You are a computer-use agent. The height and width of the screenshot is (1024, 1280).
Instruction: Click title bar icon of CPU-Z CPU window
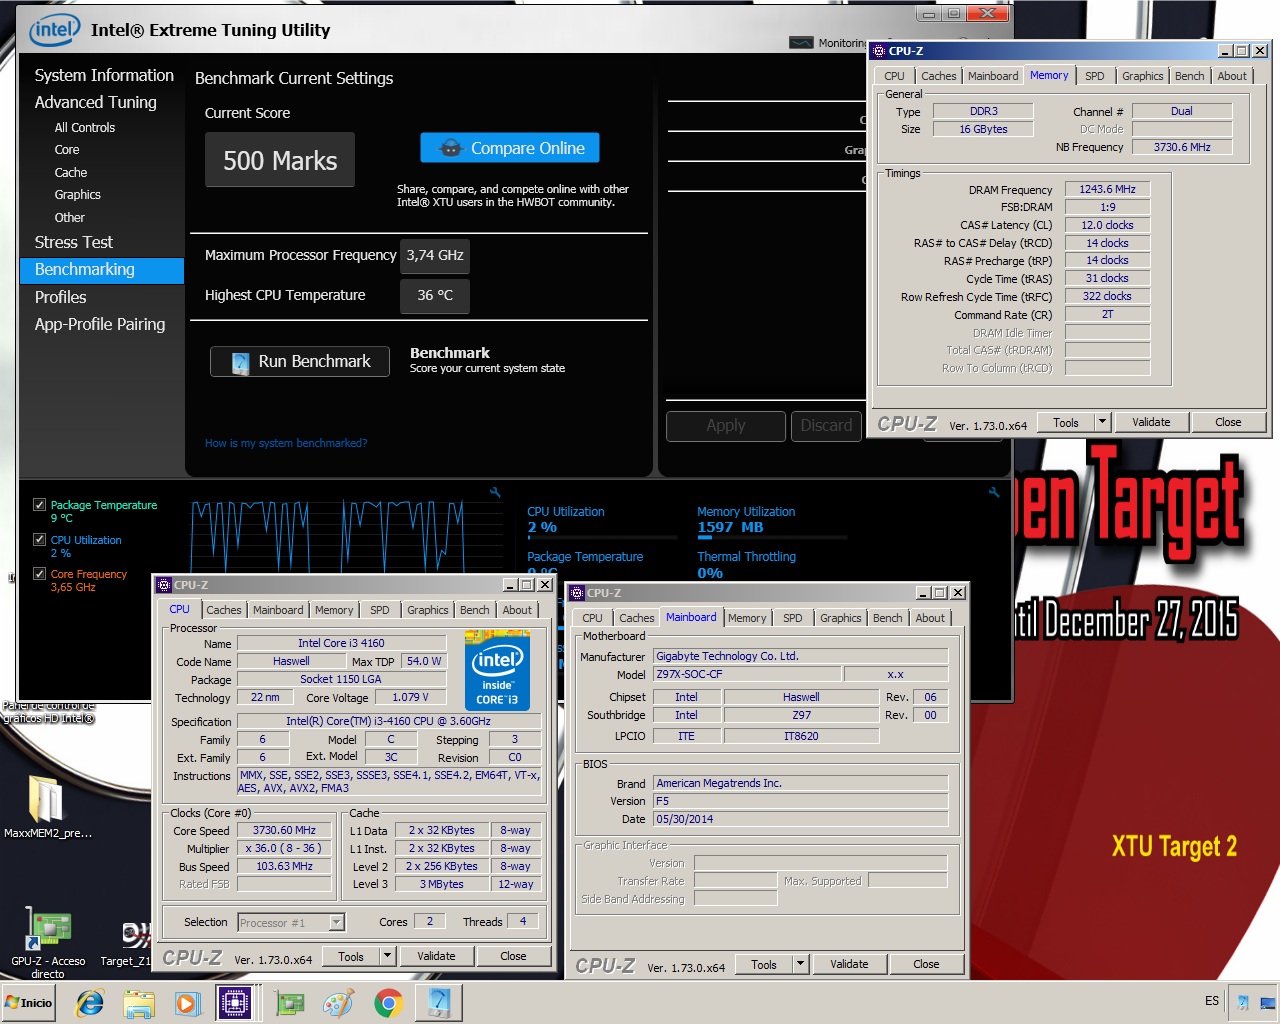(165, 585)
